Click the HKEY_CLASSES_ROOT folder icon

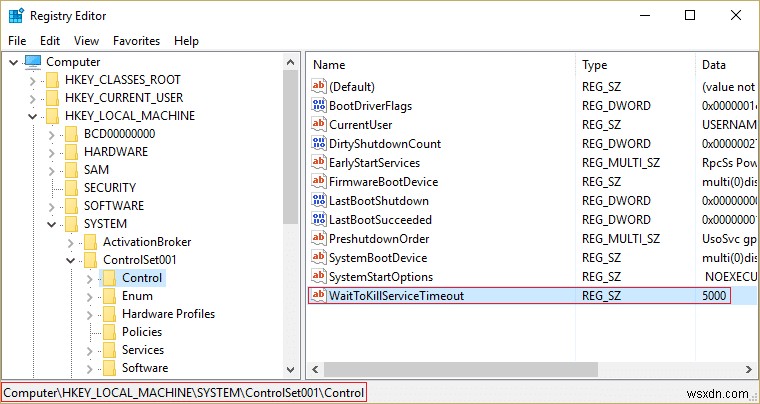[x=52, y=80]
